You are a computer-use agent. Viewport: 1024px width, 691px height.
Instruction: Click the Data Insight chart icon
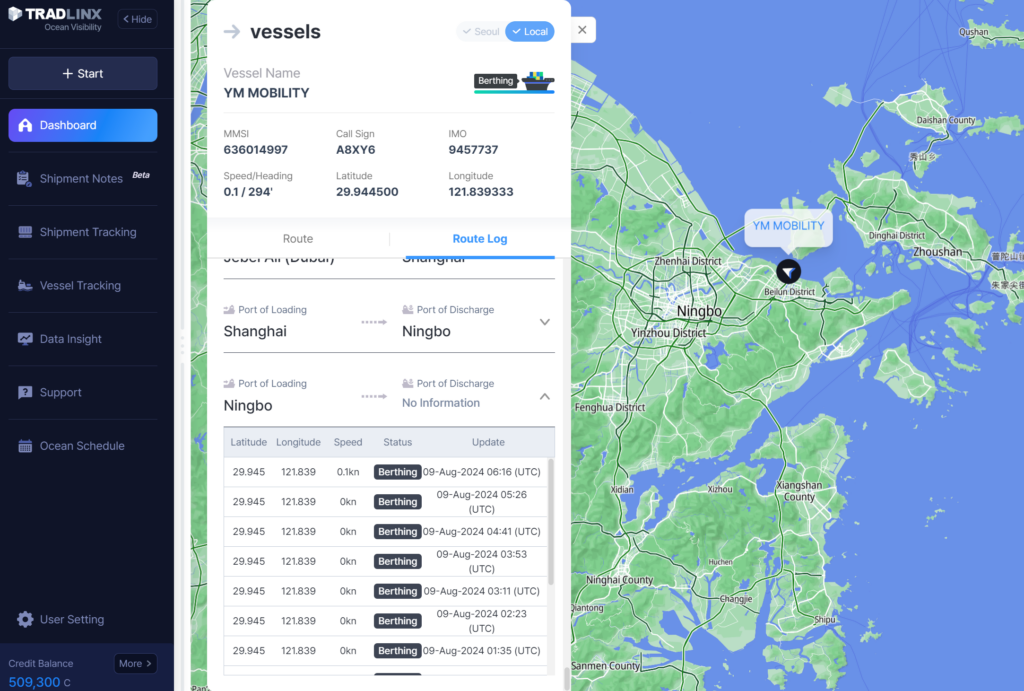[25, 339]
